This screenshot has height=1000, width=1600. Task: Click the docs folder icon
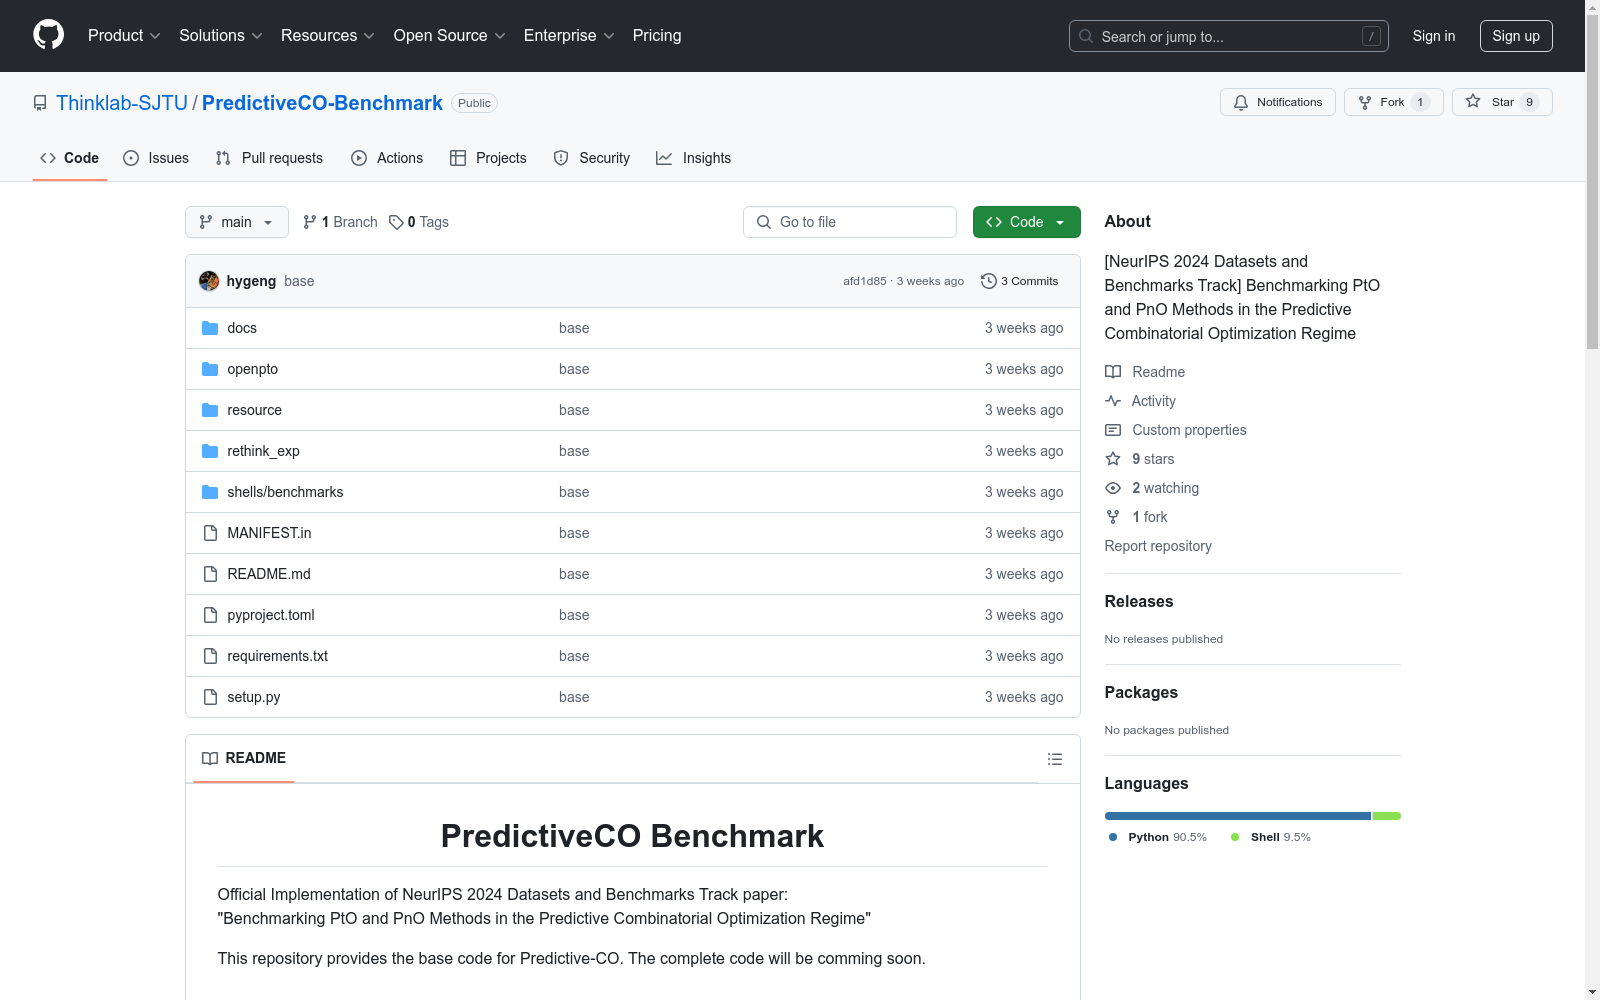(x=210, y=328)
